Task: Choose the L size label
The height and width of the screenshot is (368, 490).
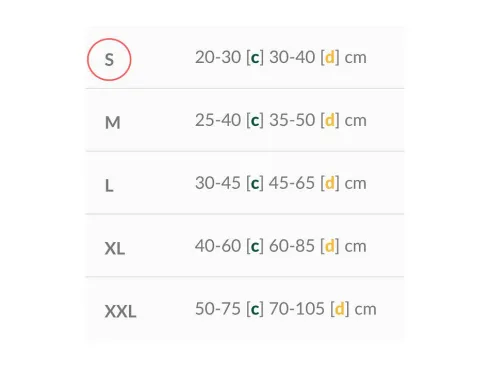Action: click(x=109, y=185)
